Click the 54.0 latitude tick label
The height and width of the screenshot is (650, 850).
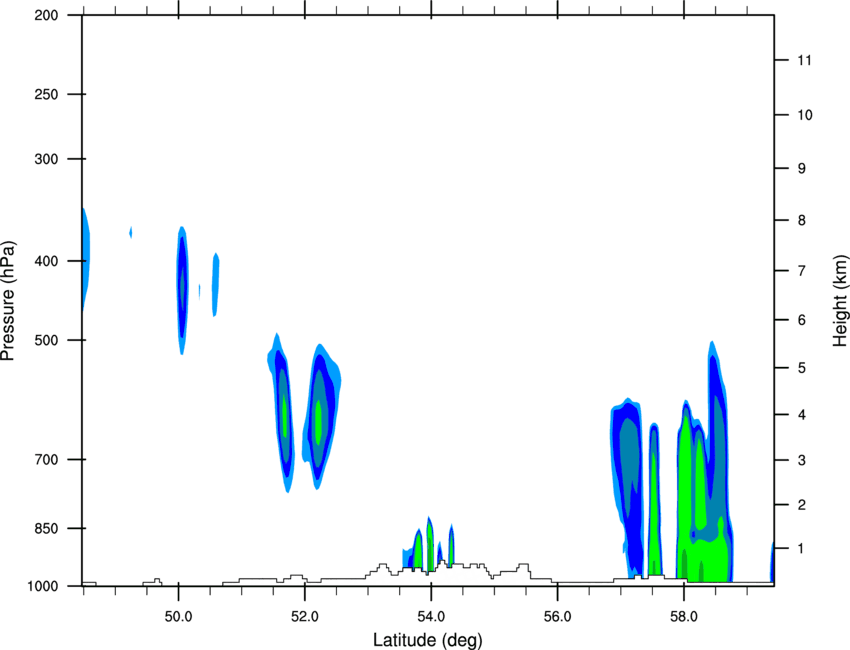(x=431, y=617)
